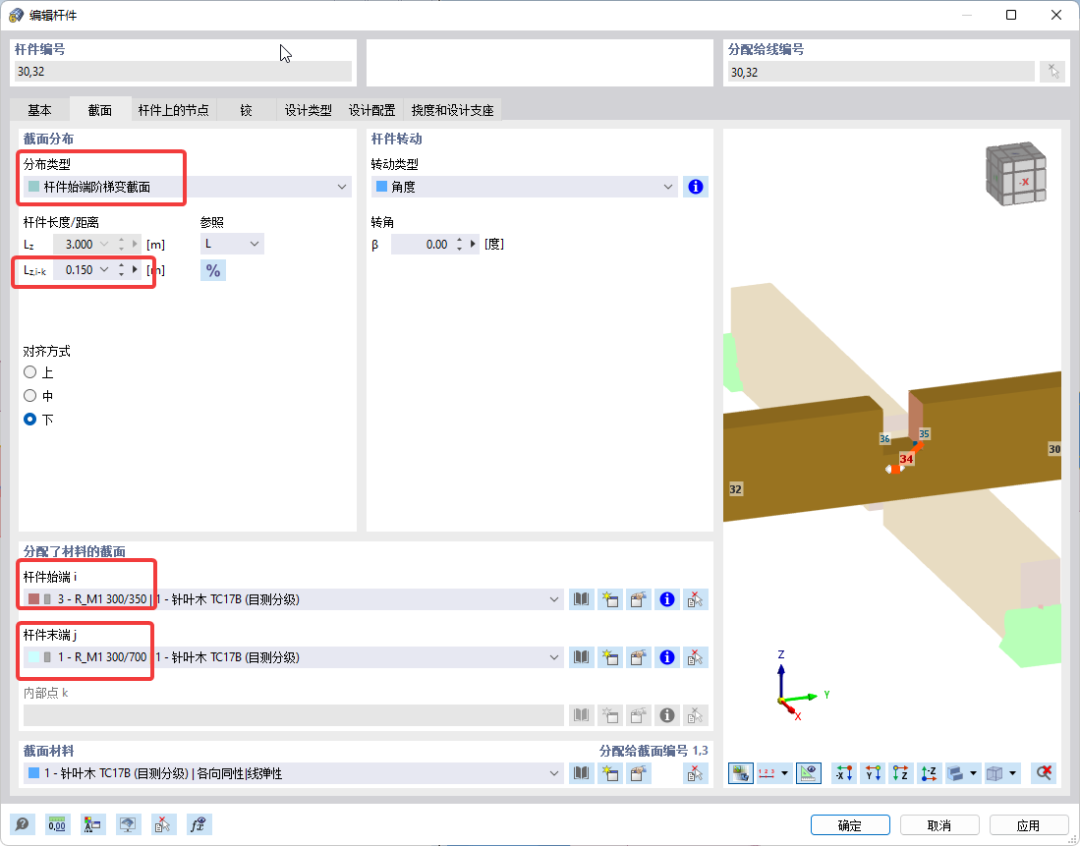The height and width of the screenshot is (846, 1080).
Task: Switch to 铰 tab
Action: [x=246, y=110]
